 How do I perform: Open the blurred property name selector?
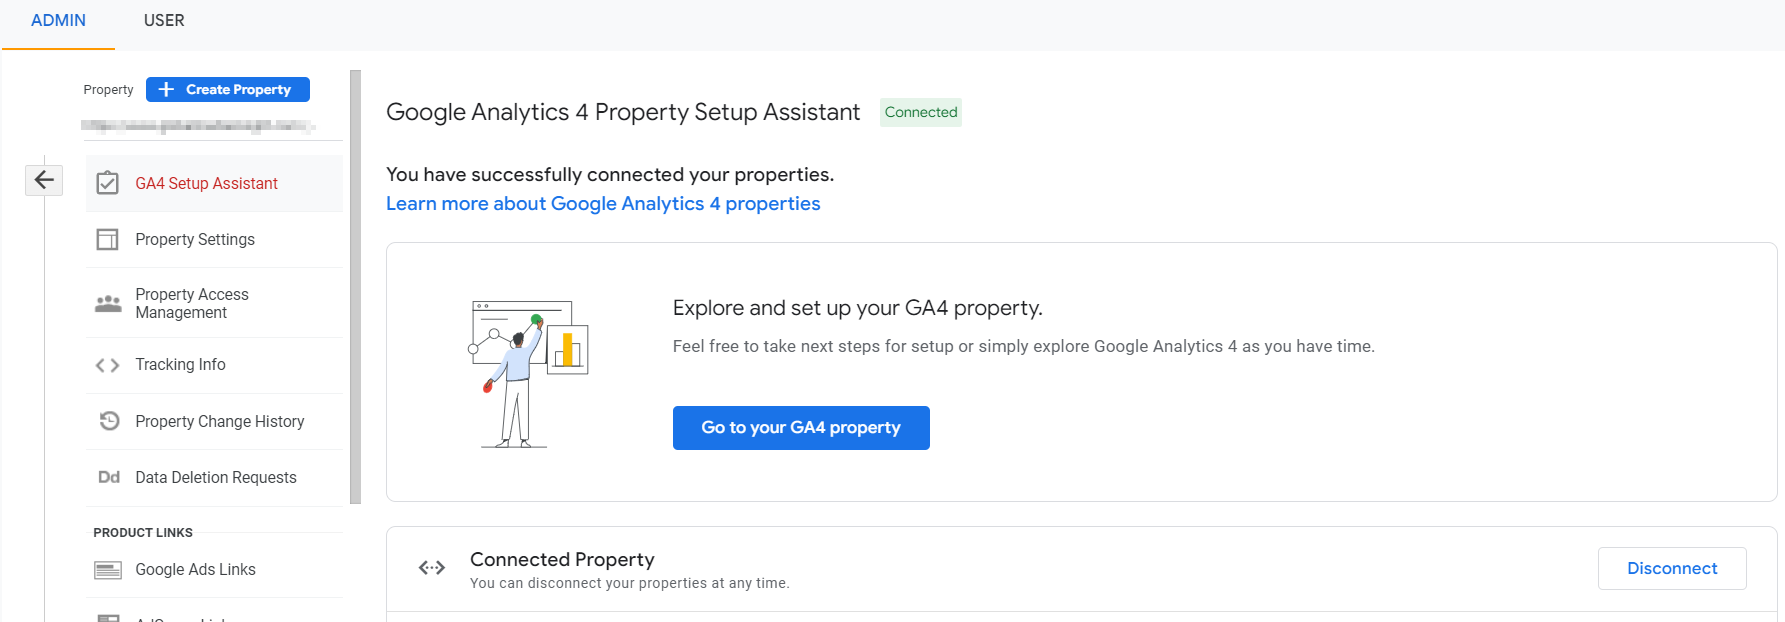[198, 126]
